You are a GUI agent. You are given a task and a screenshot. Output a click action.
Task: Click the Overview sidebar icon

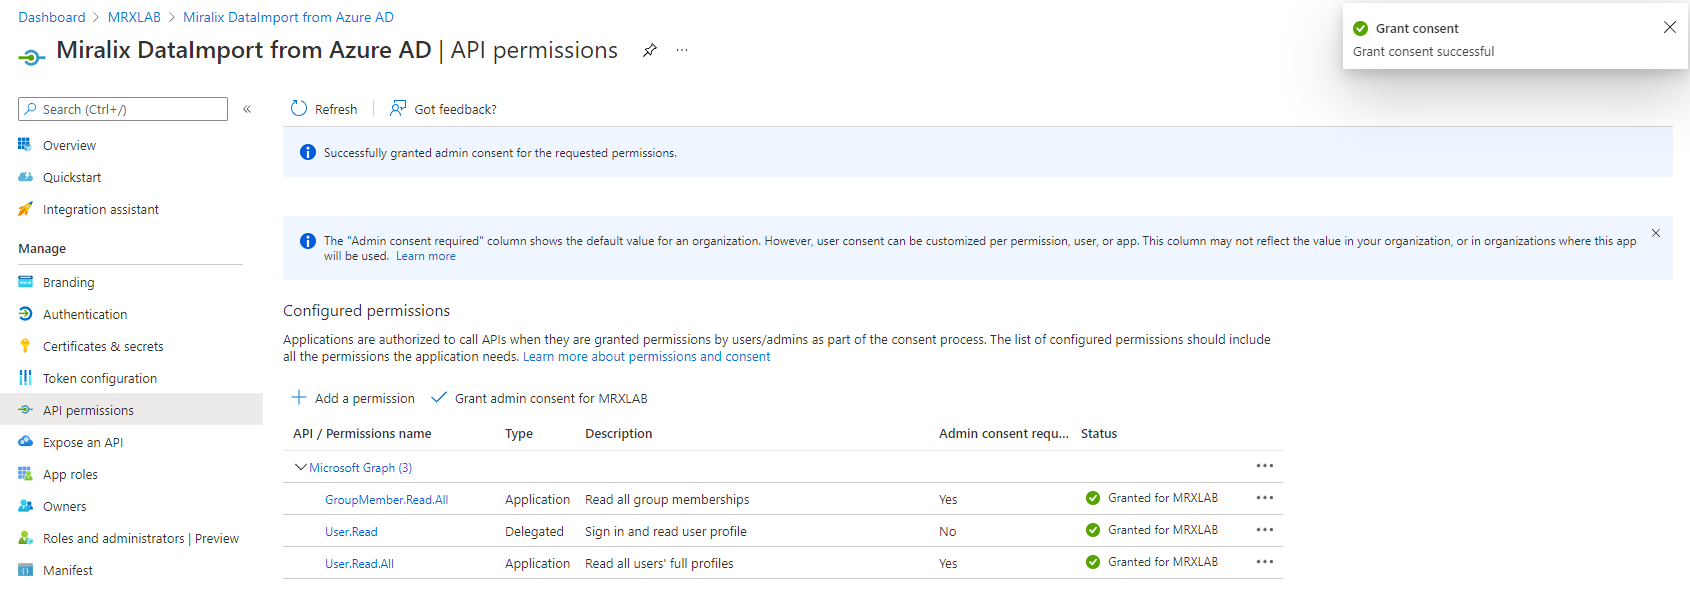[x=25, y=145]
